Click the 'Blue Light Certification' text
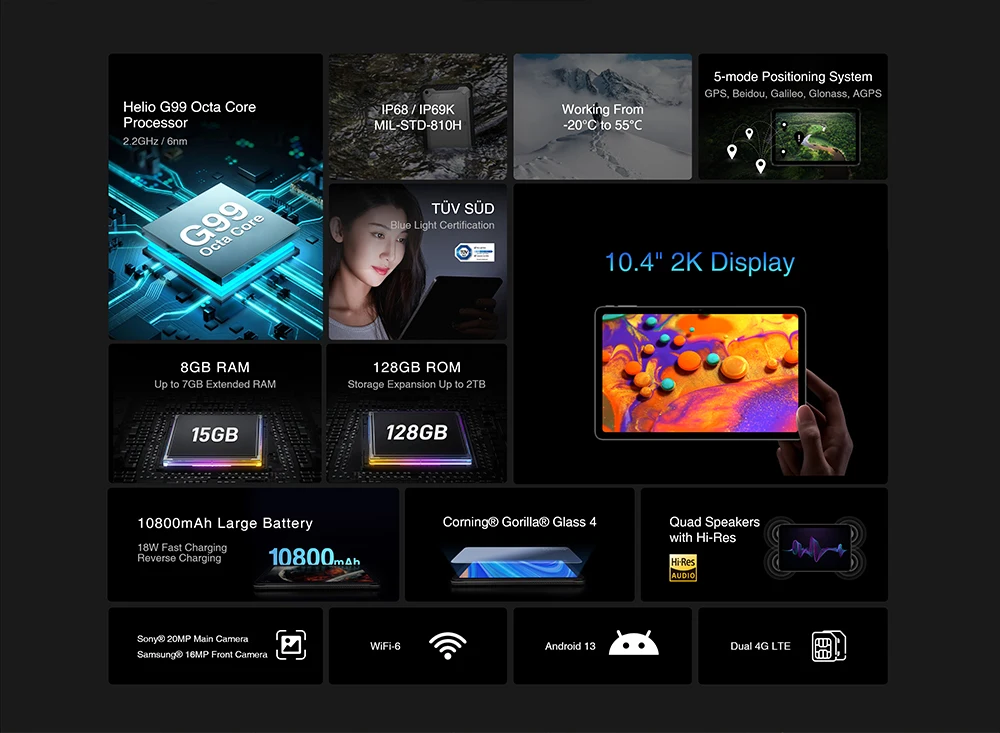Screen dimensions: 1000x733 click(x=442, y=225)
